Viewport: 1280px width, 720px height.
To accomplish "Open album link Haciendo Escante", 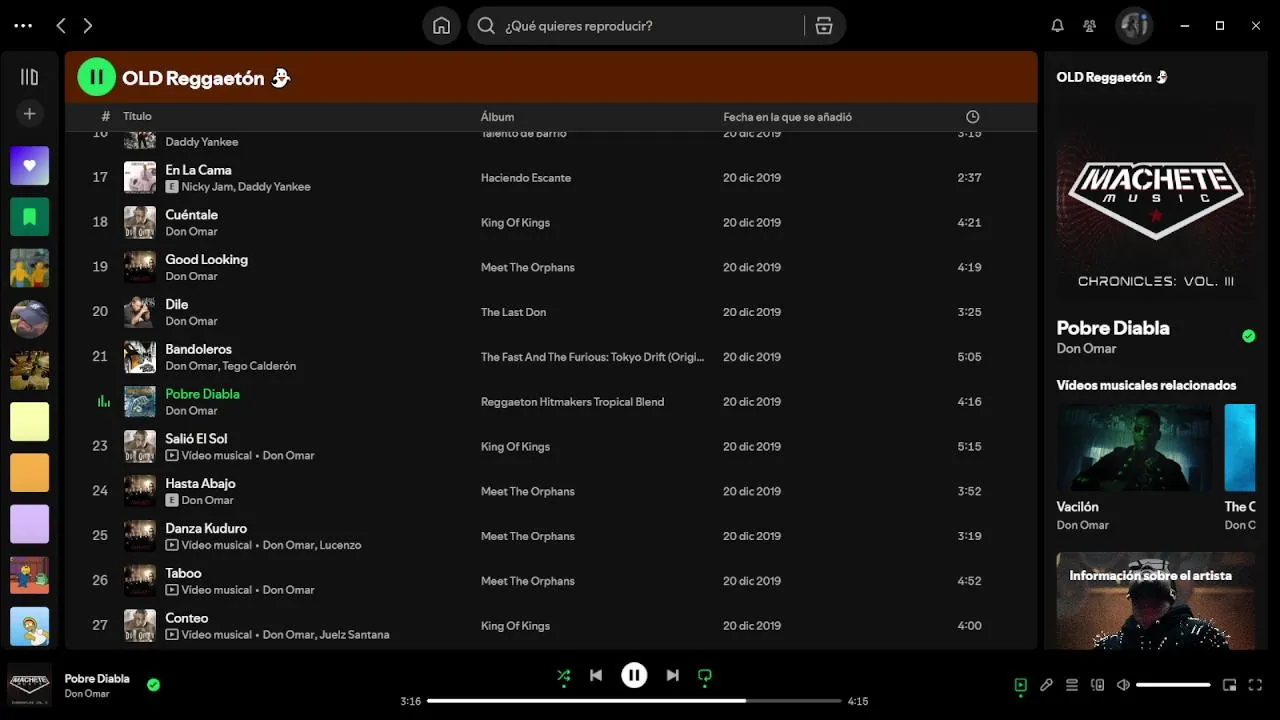I will 526,178.
